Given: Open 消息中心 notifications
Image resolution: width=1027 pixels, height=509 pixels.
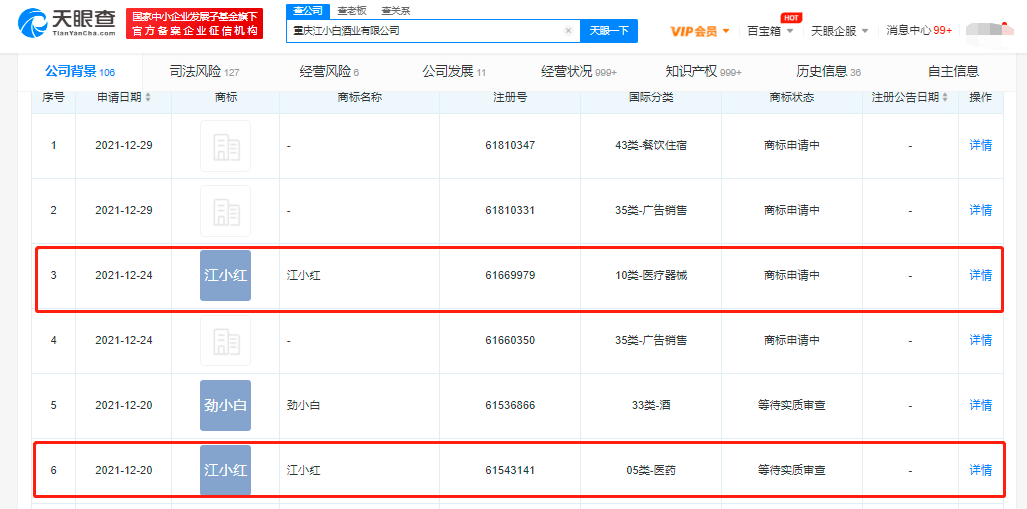Looking at the screenshot, I should [919, 31].
